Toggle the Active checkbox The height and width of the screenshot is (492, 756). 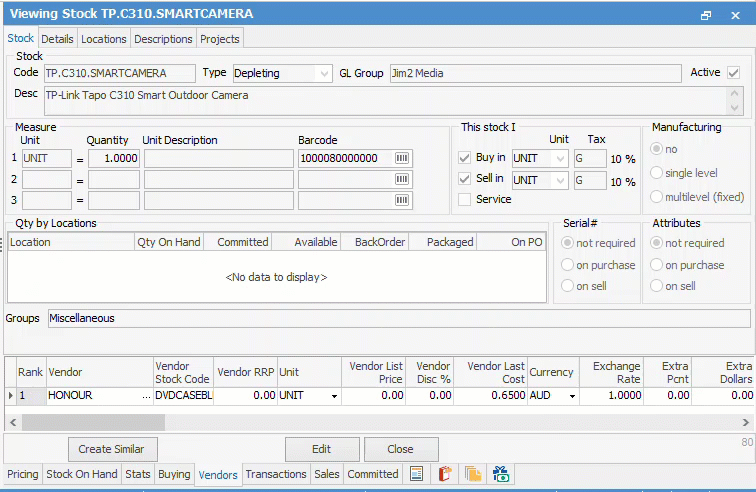click(734, 73)
